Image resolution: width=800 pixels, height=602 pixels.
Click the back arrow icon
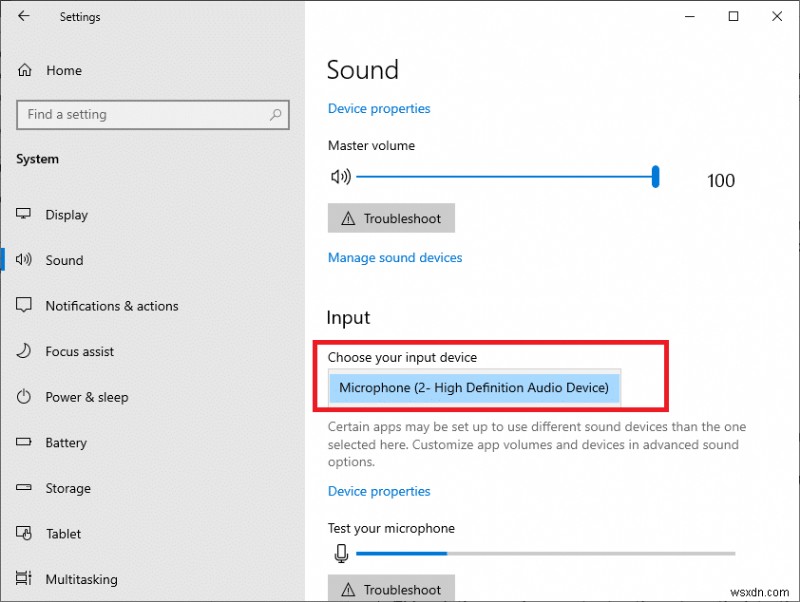pos(24,17)
